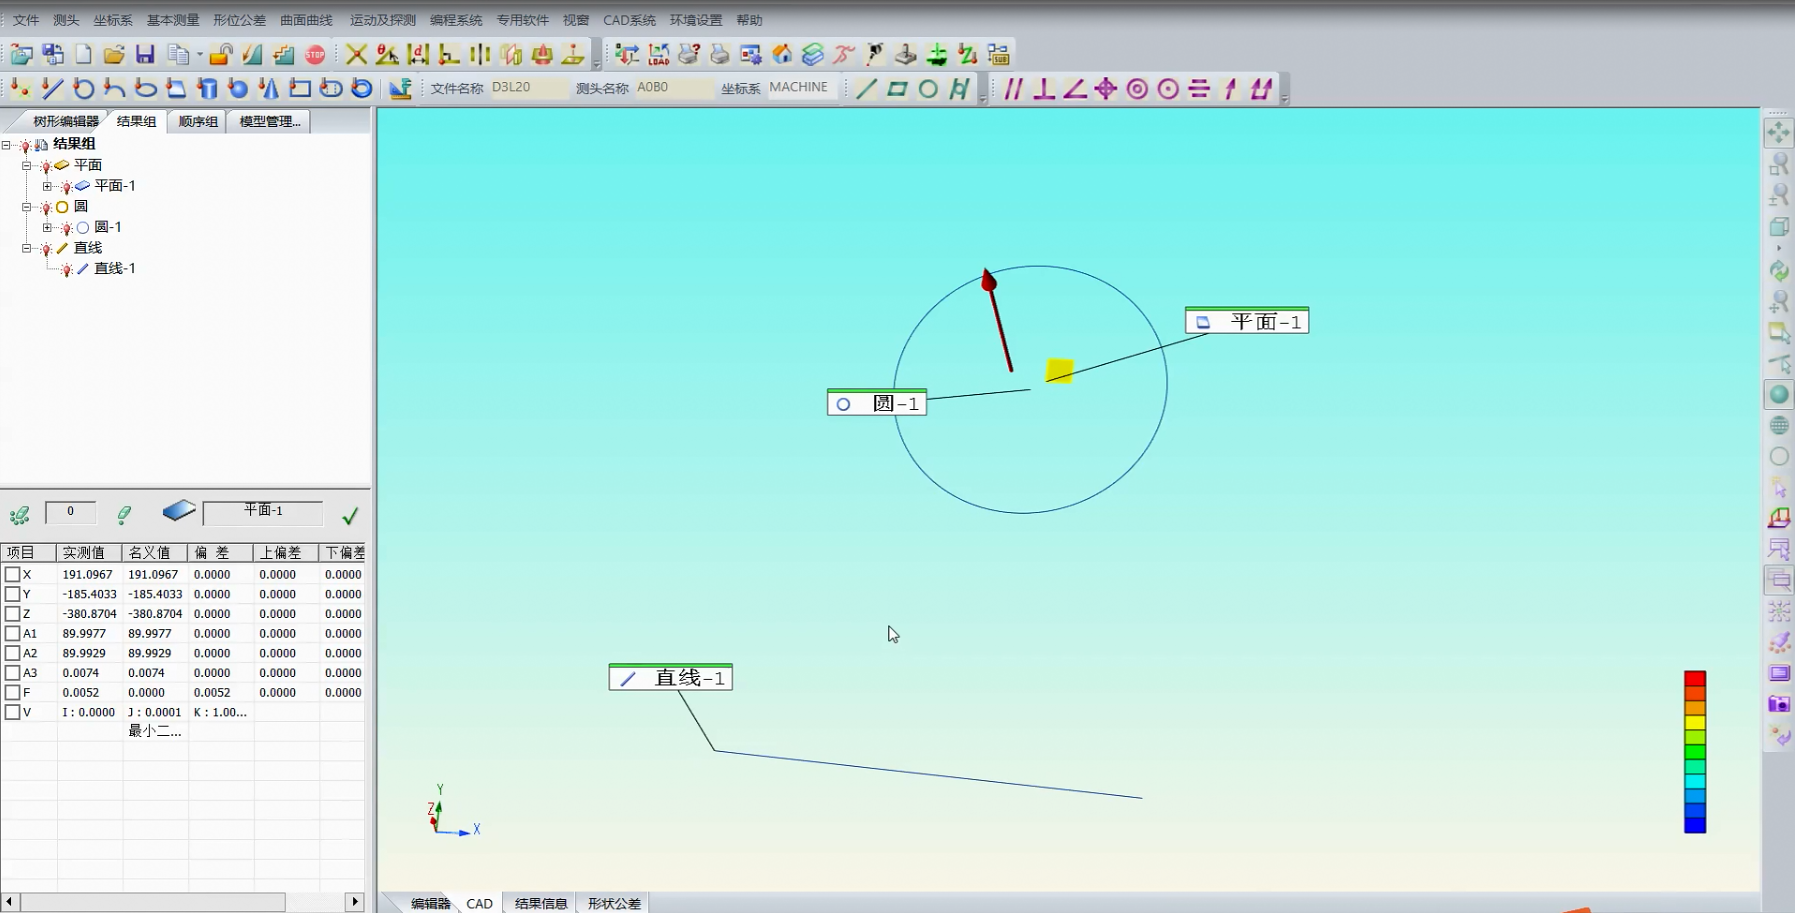1795x913 pixels.
Task: Click the shaded sphere render icon
Action: tap(1778, 394)
